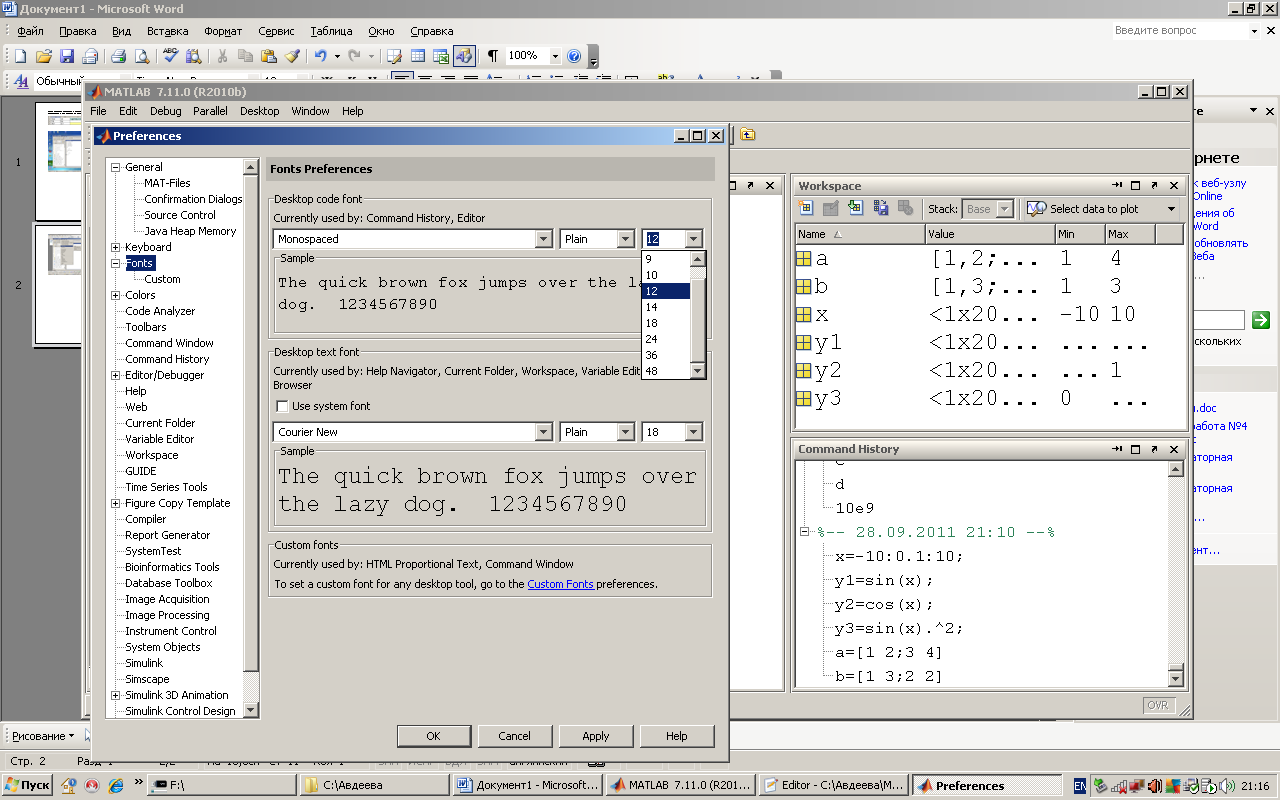Open the Courier New font name dropdown
This screenshot has height=800, width=1280.
click(x=543, y=432)
